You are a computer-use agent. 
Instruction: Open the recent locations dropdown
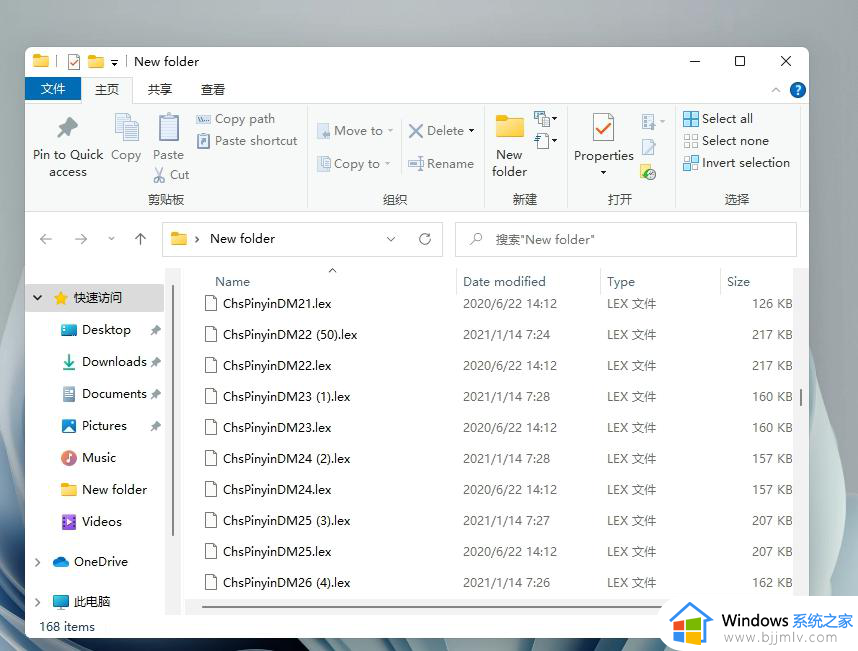(112, 239)
